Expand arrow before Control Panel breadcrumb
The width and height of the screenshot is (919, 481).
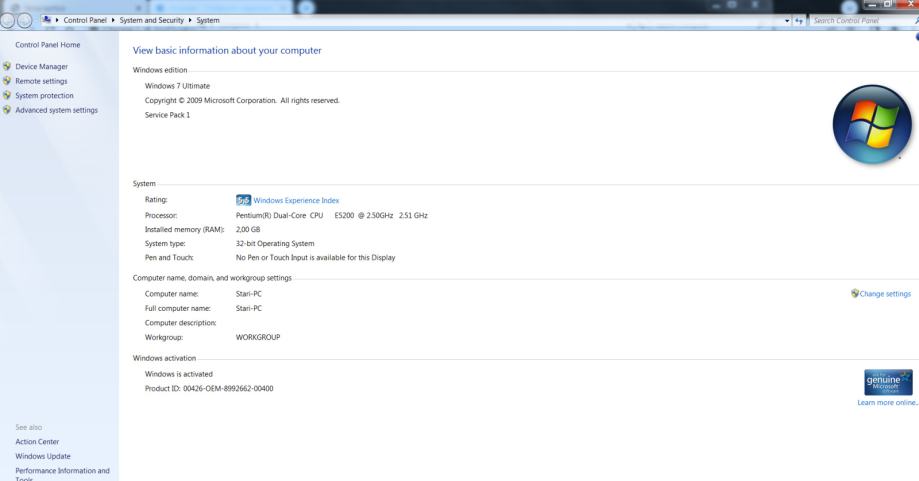(57, 21)
